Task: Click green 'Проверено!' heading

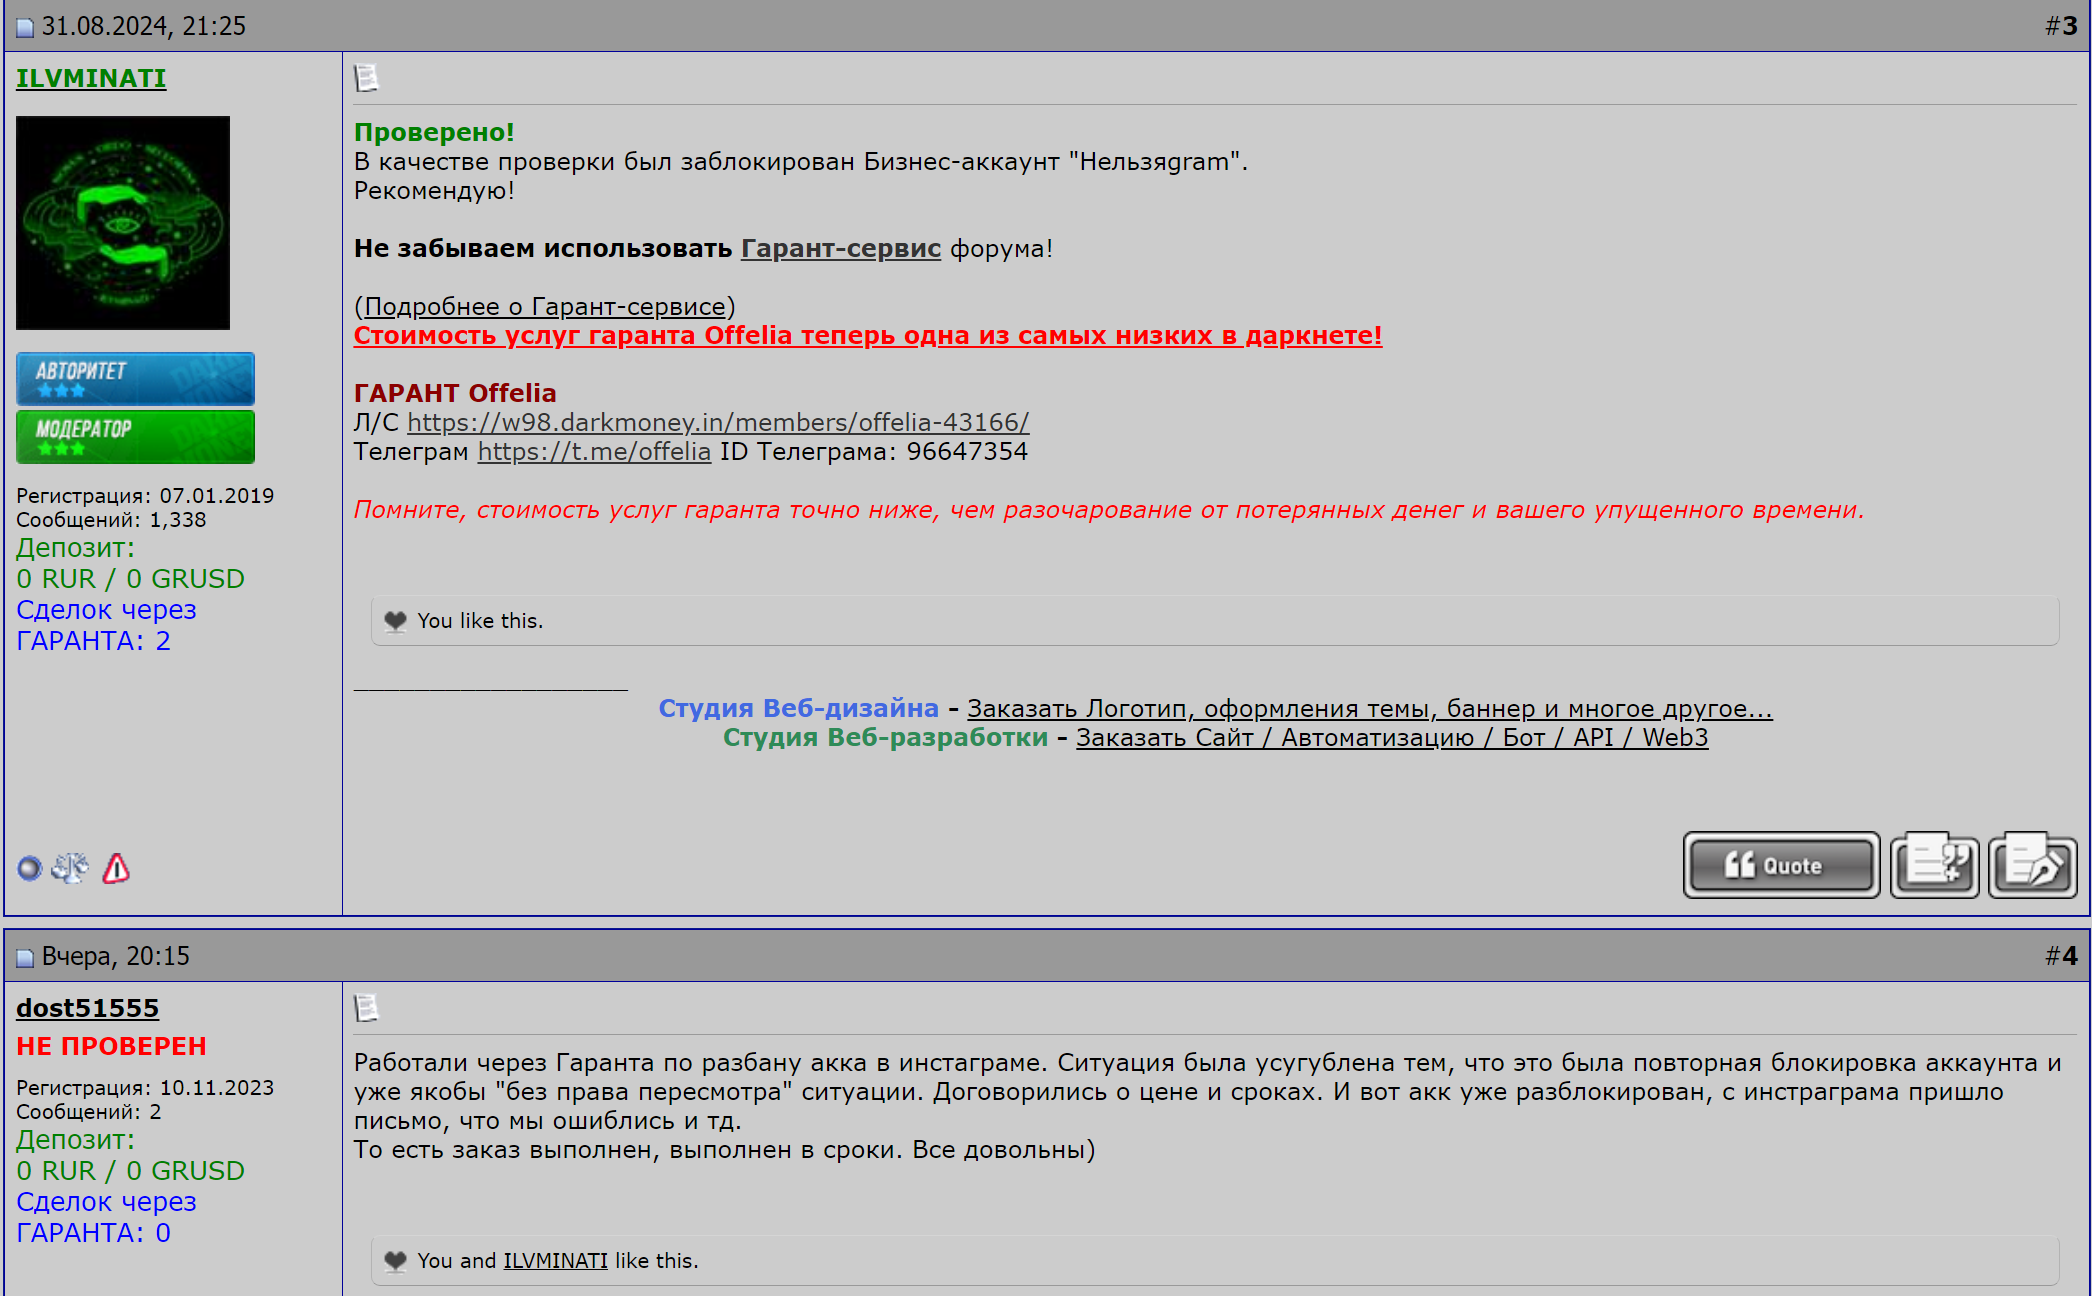Action: pos(434,132)
